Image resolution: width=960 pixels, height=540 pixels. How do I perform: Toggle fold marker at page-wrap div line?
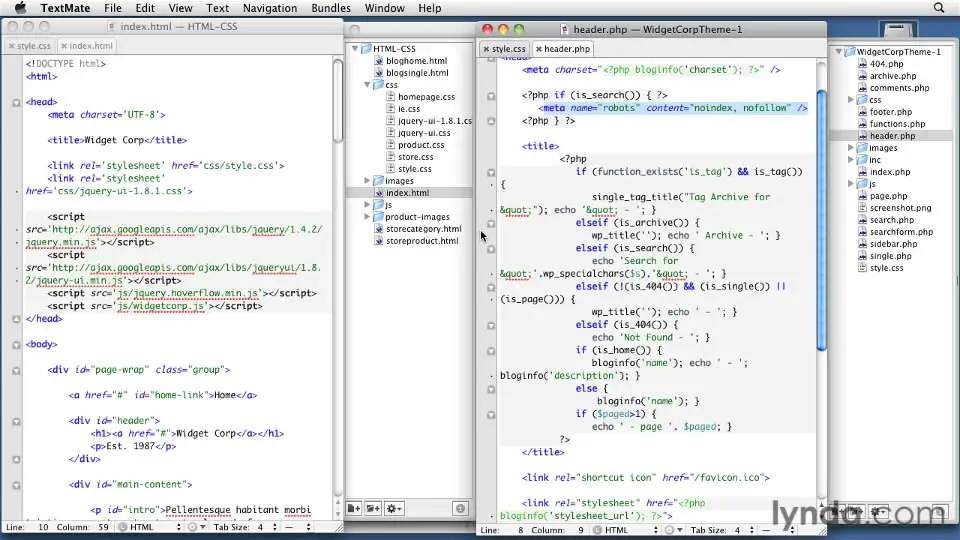[x=17, y=370]
